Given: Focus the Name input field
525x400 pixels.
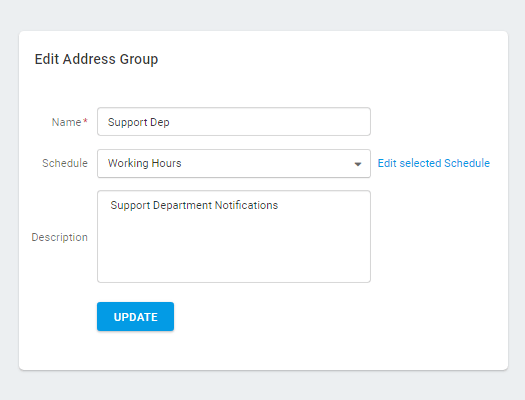Looking at the screenshot, I should point(234,122).
